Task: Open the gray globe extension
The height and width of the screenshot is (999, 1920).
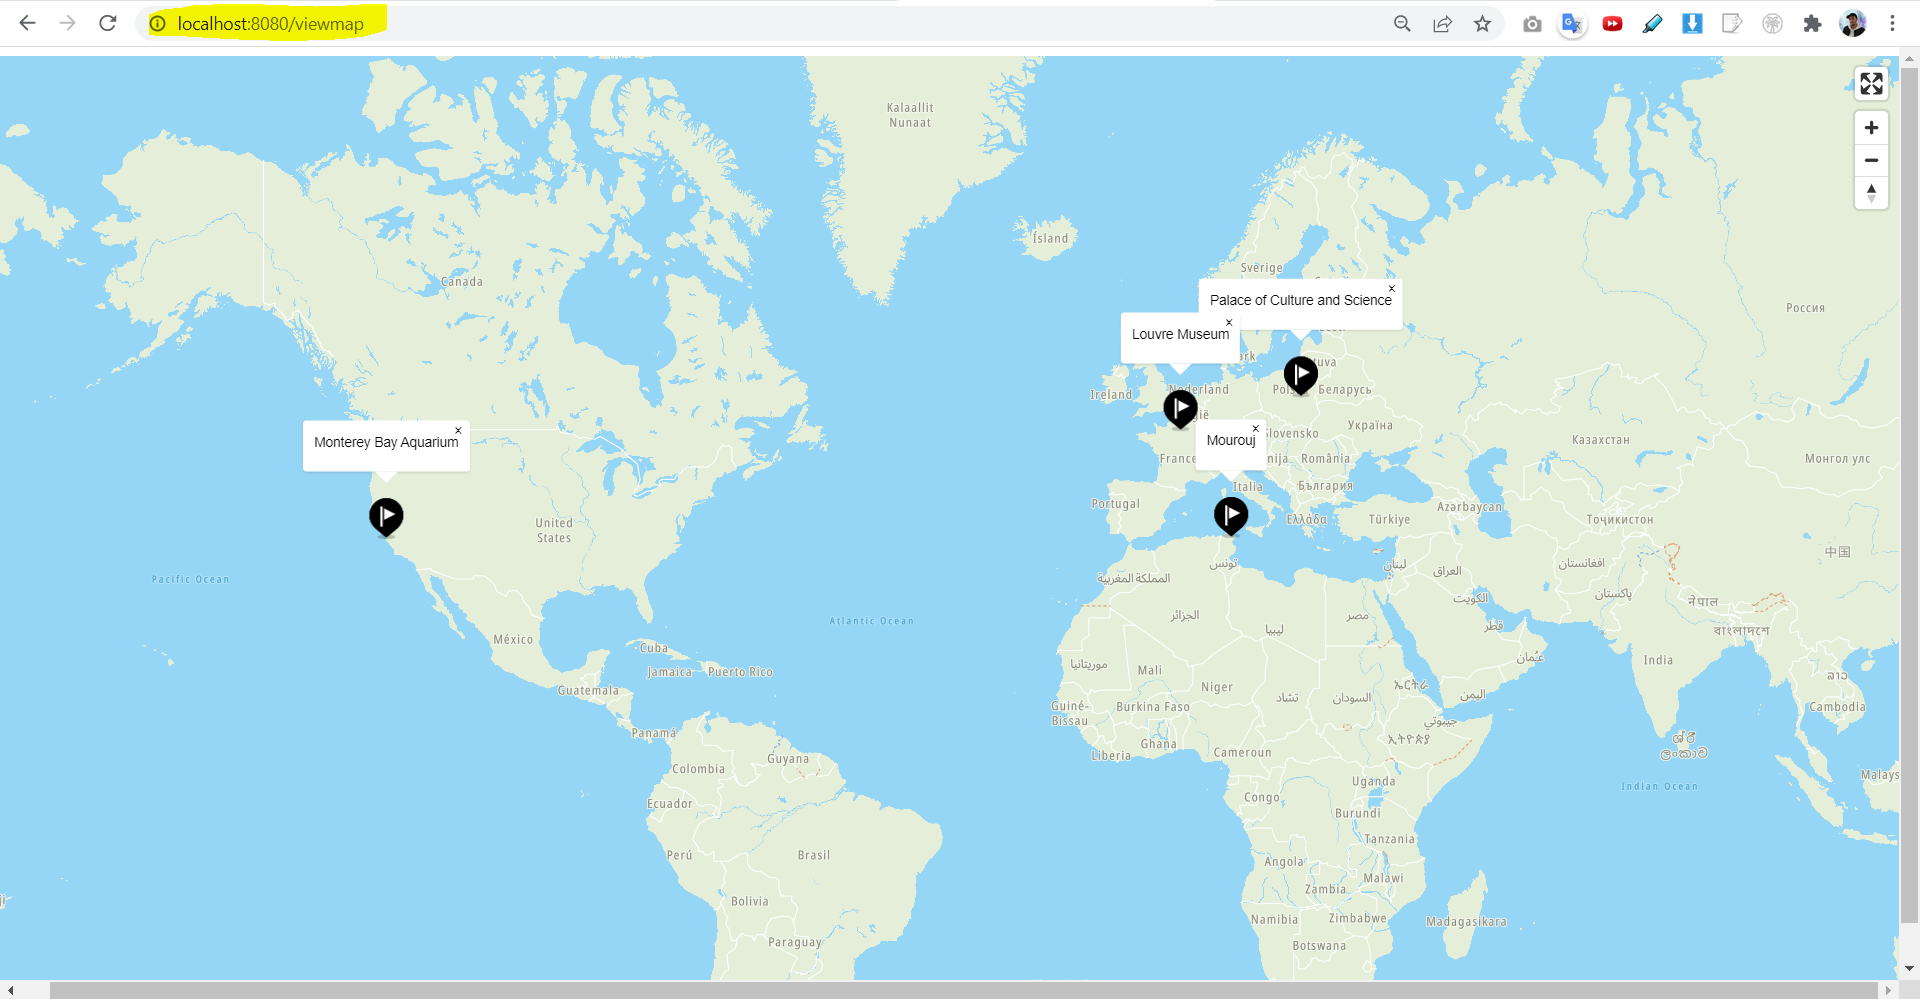Action: coord(1772,24)
